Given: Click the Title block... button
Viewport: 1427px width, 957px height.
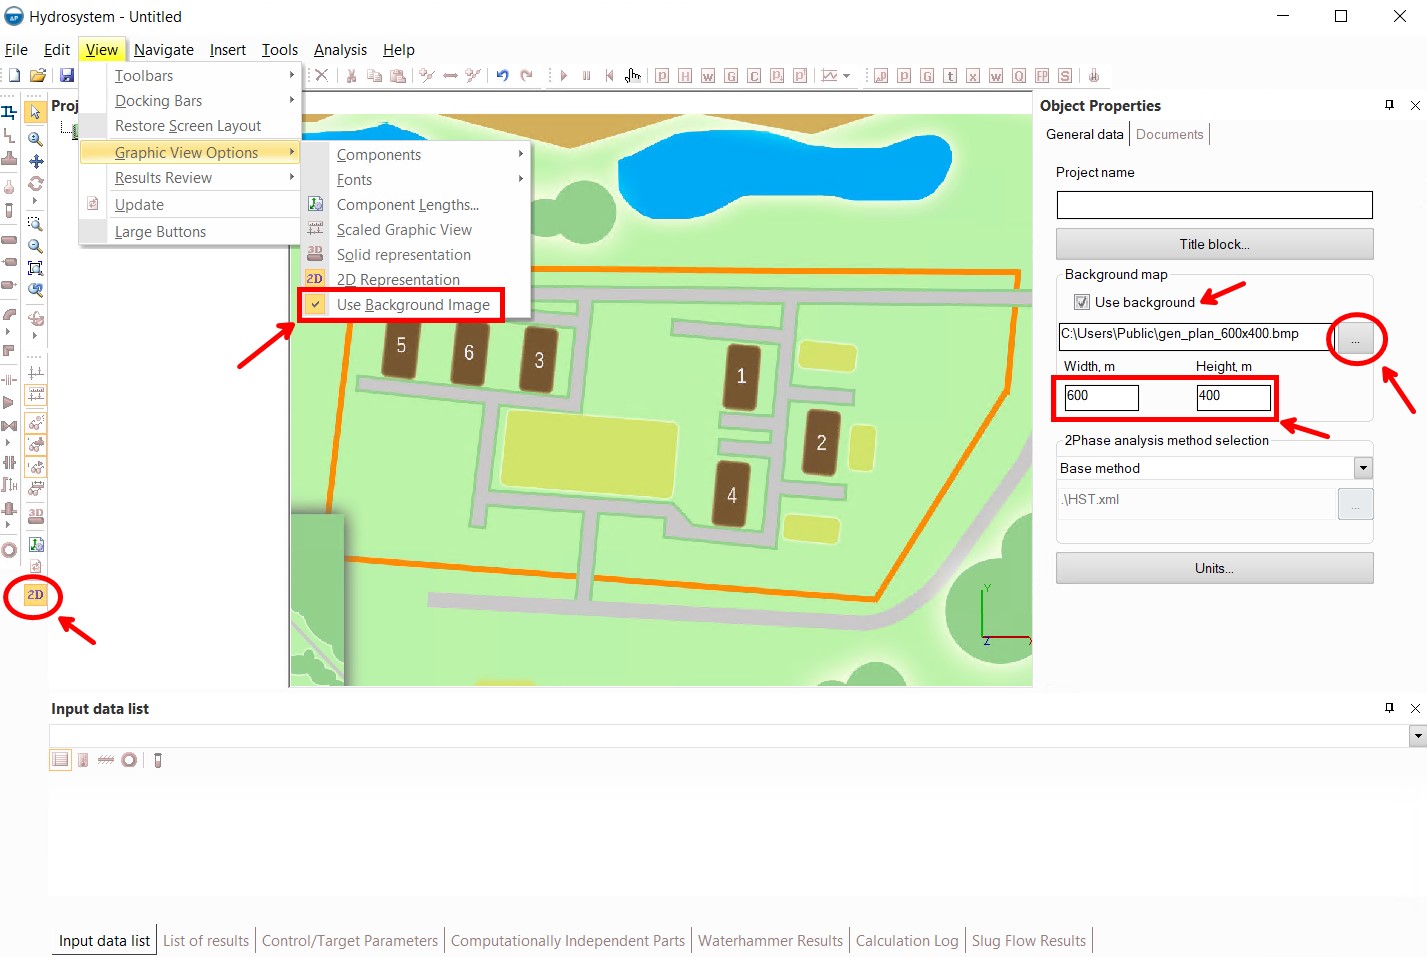Looking at the screenshot, I should [1214, 244].
